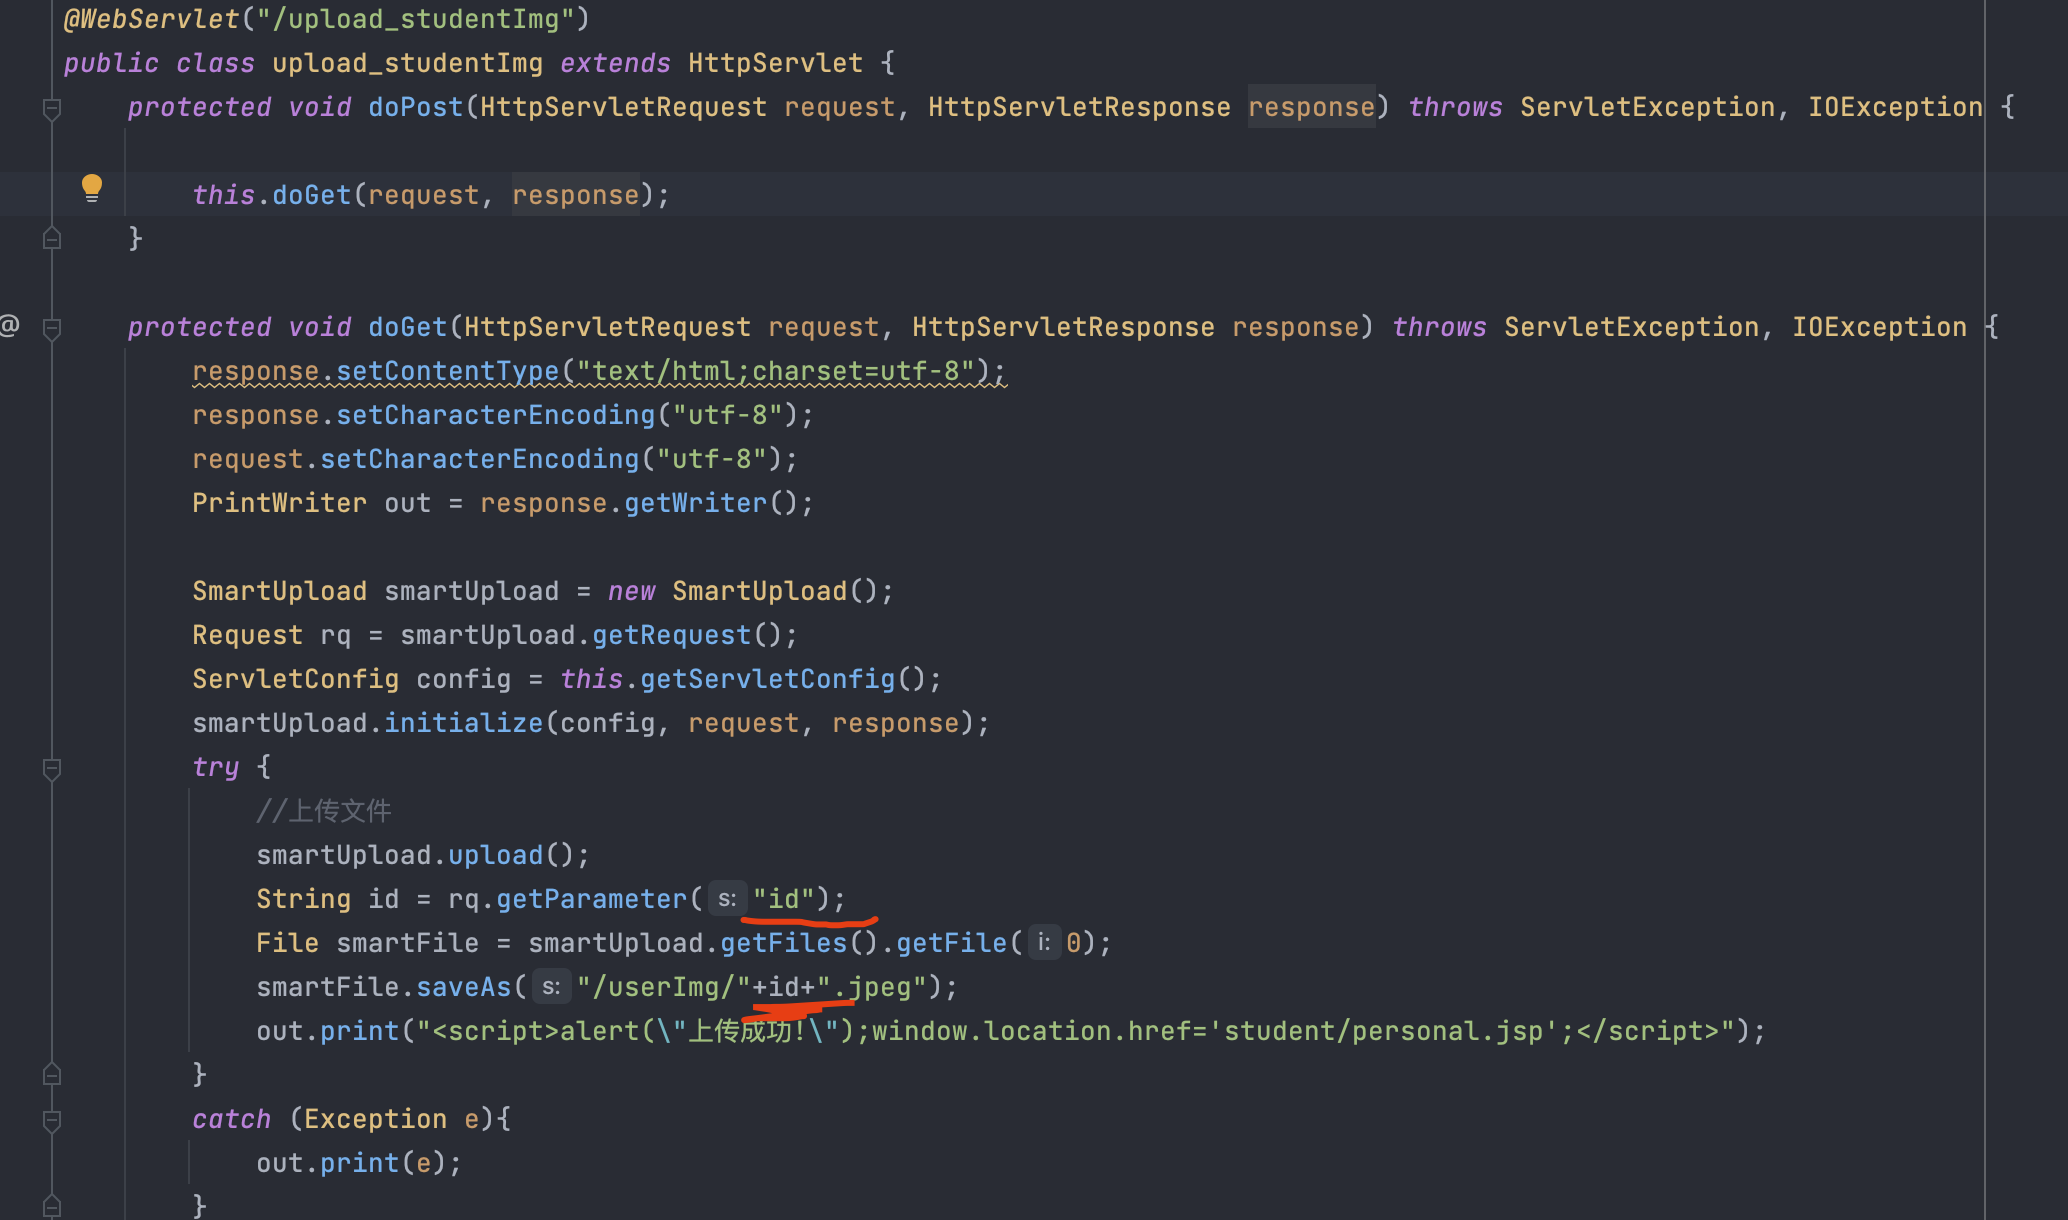Collapse the try block fold marker
The height and width of the screenshot is (1220, 2068).
point(52,768)
